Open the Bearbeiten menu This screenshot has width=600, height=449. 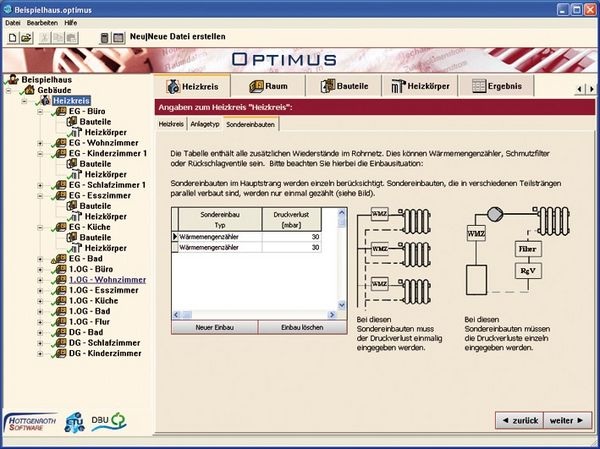click(x=43, y=21)
